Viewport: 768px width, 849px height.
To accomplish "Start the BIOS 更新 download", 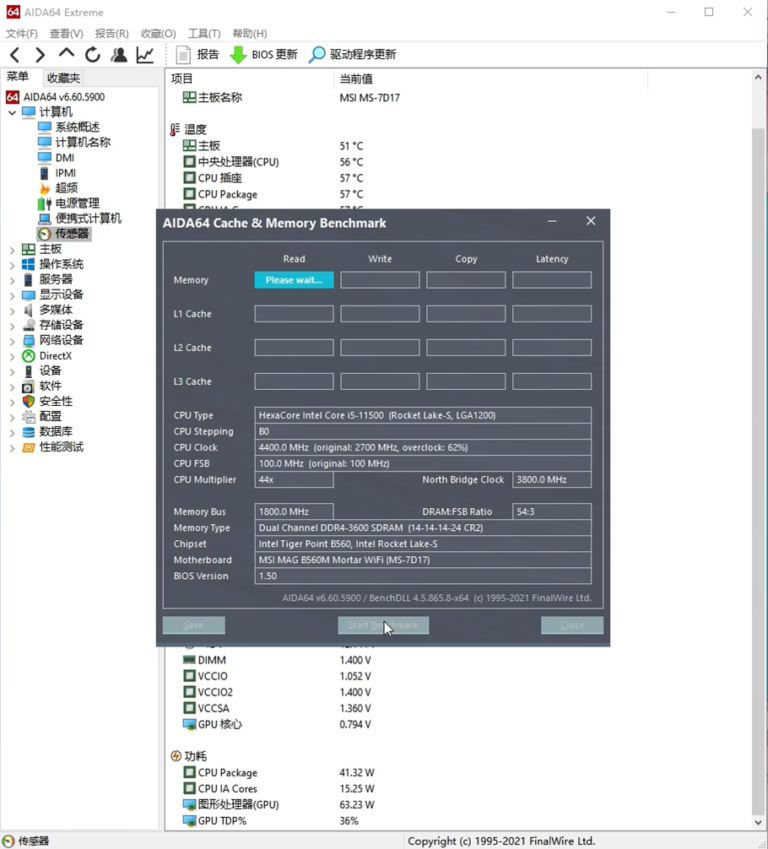I will coord(264,55).
